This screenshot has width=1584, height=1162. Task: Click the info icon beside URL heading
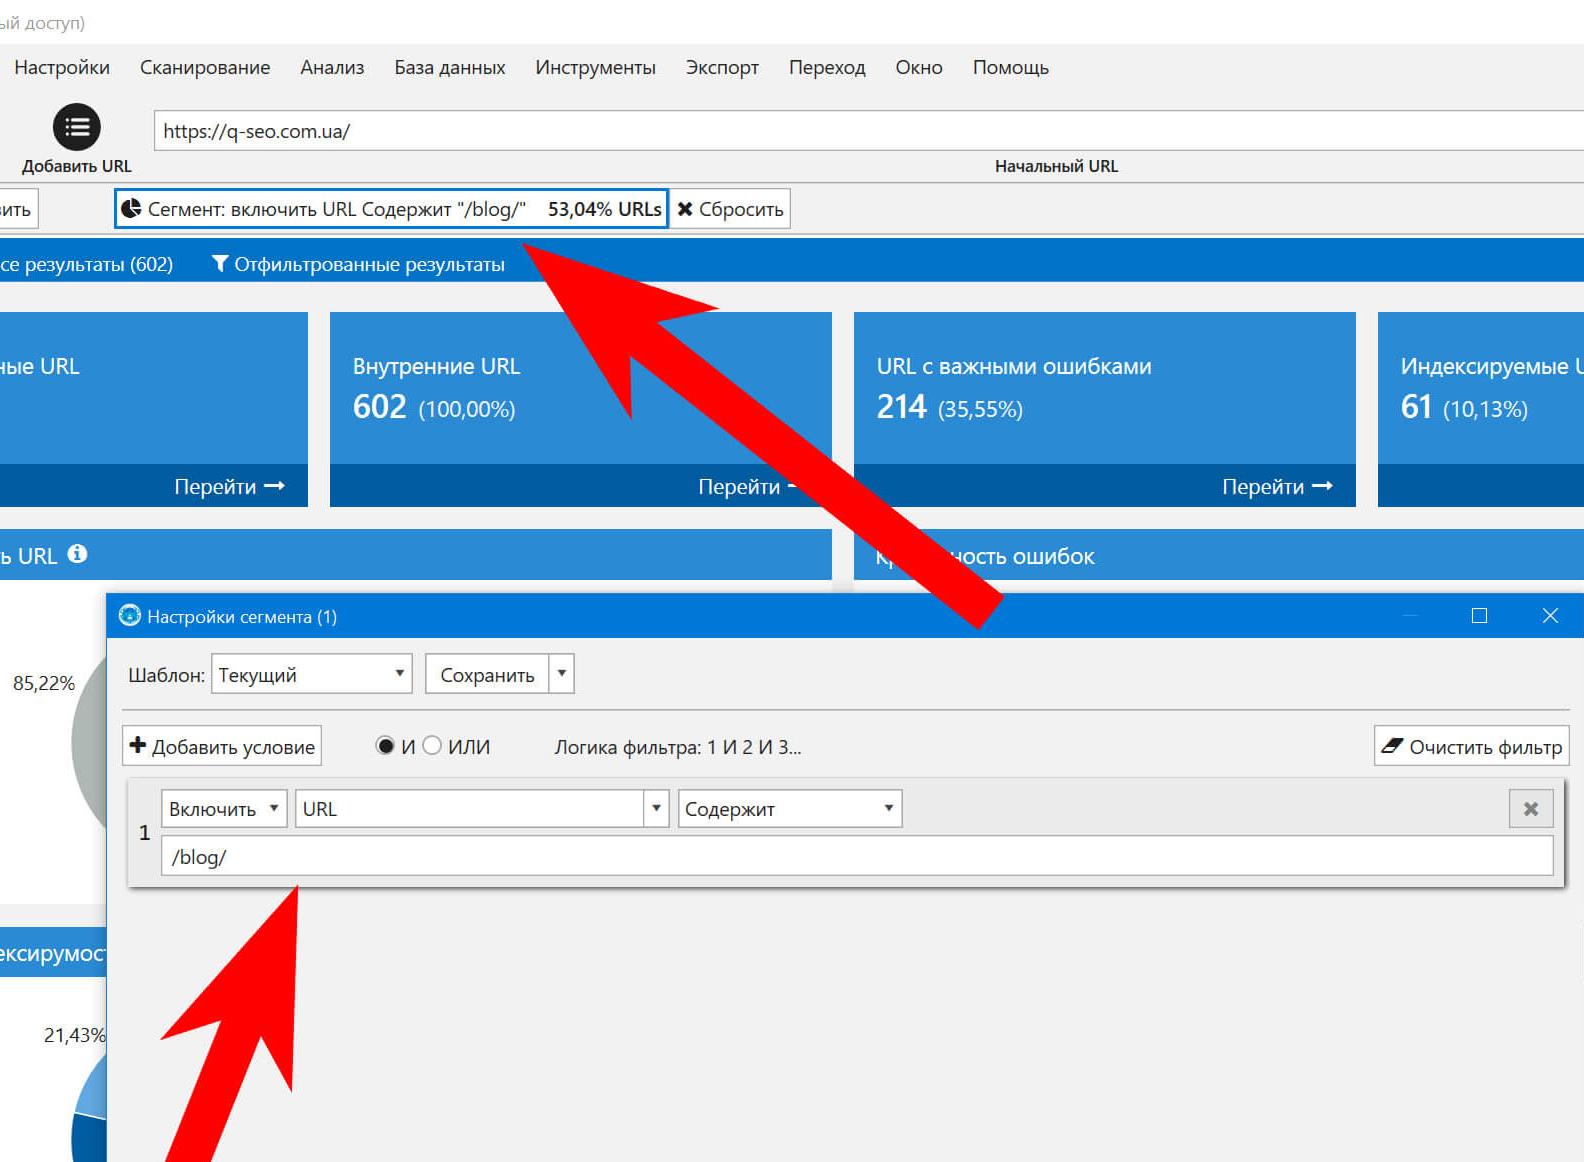tap(78, 554)
